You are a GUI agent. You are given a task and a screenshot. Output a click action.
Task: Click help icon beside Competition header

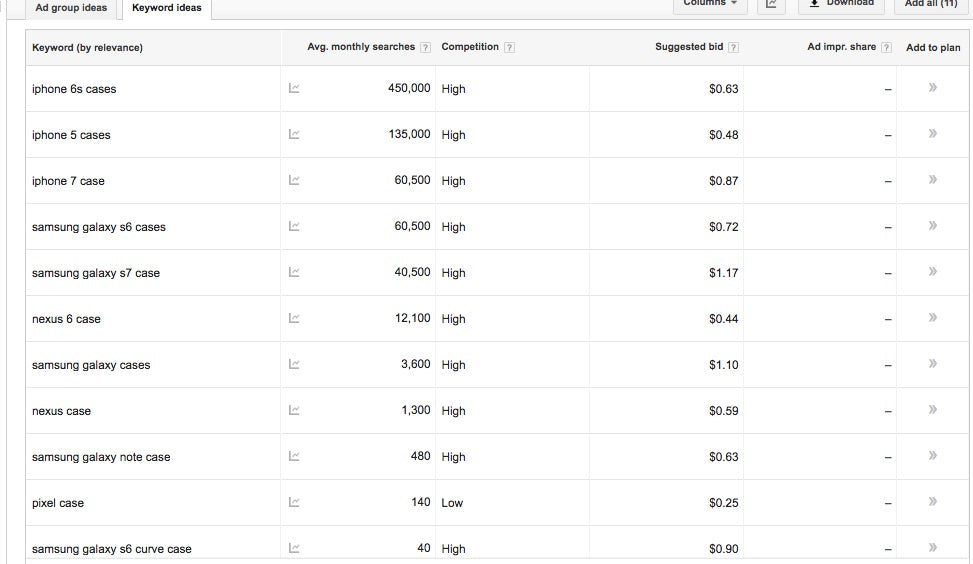(x=510, y=47)
